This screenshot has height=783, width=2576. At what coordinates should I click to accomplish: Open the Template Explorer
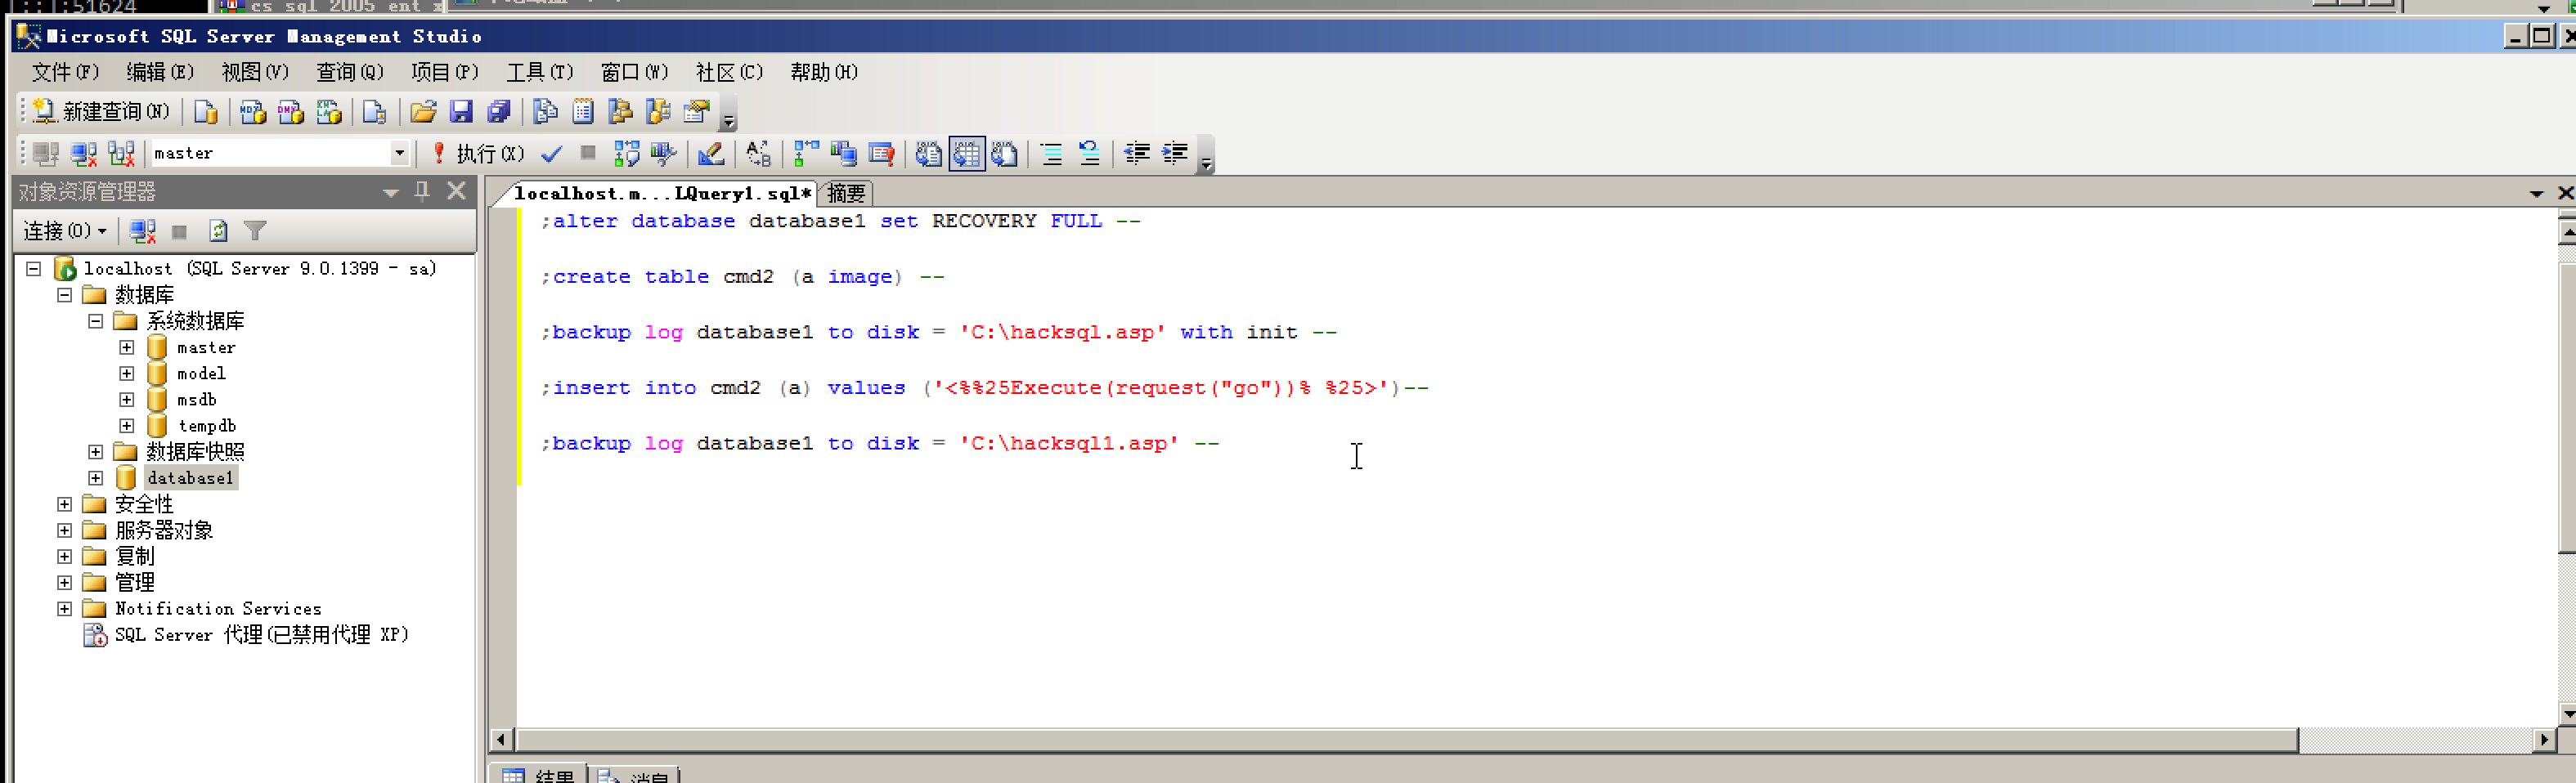pos(659,111)
